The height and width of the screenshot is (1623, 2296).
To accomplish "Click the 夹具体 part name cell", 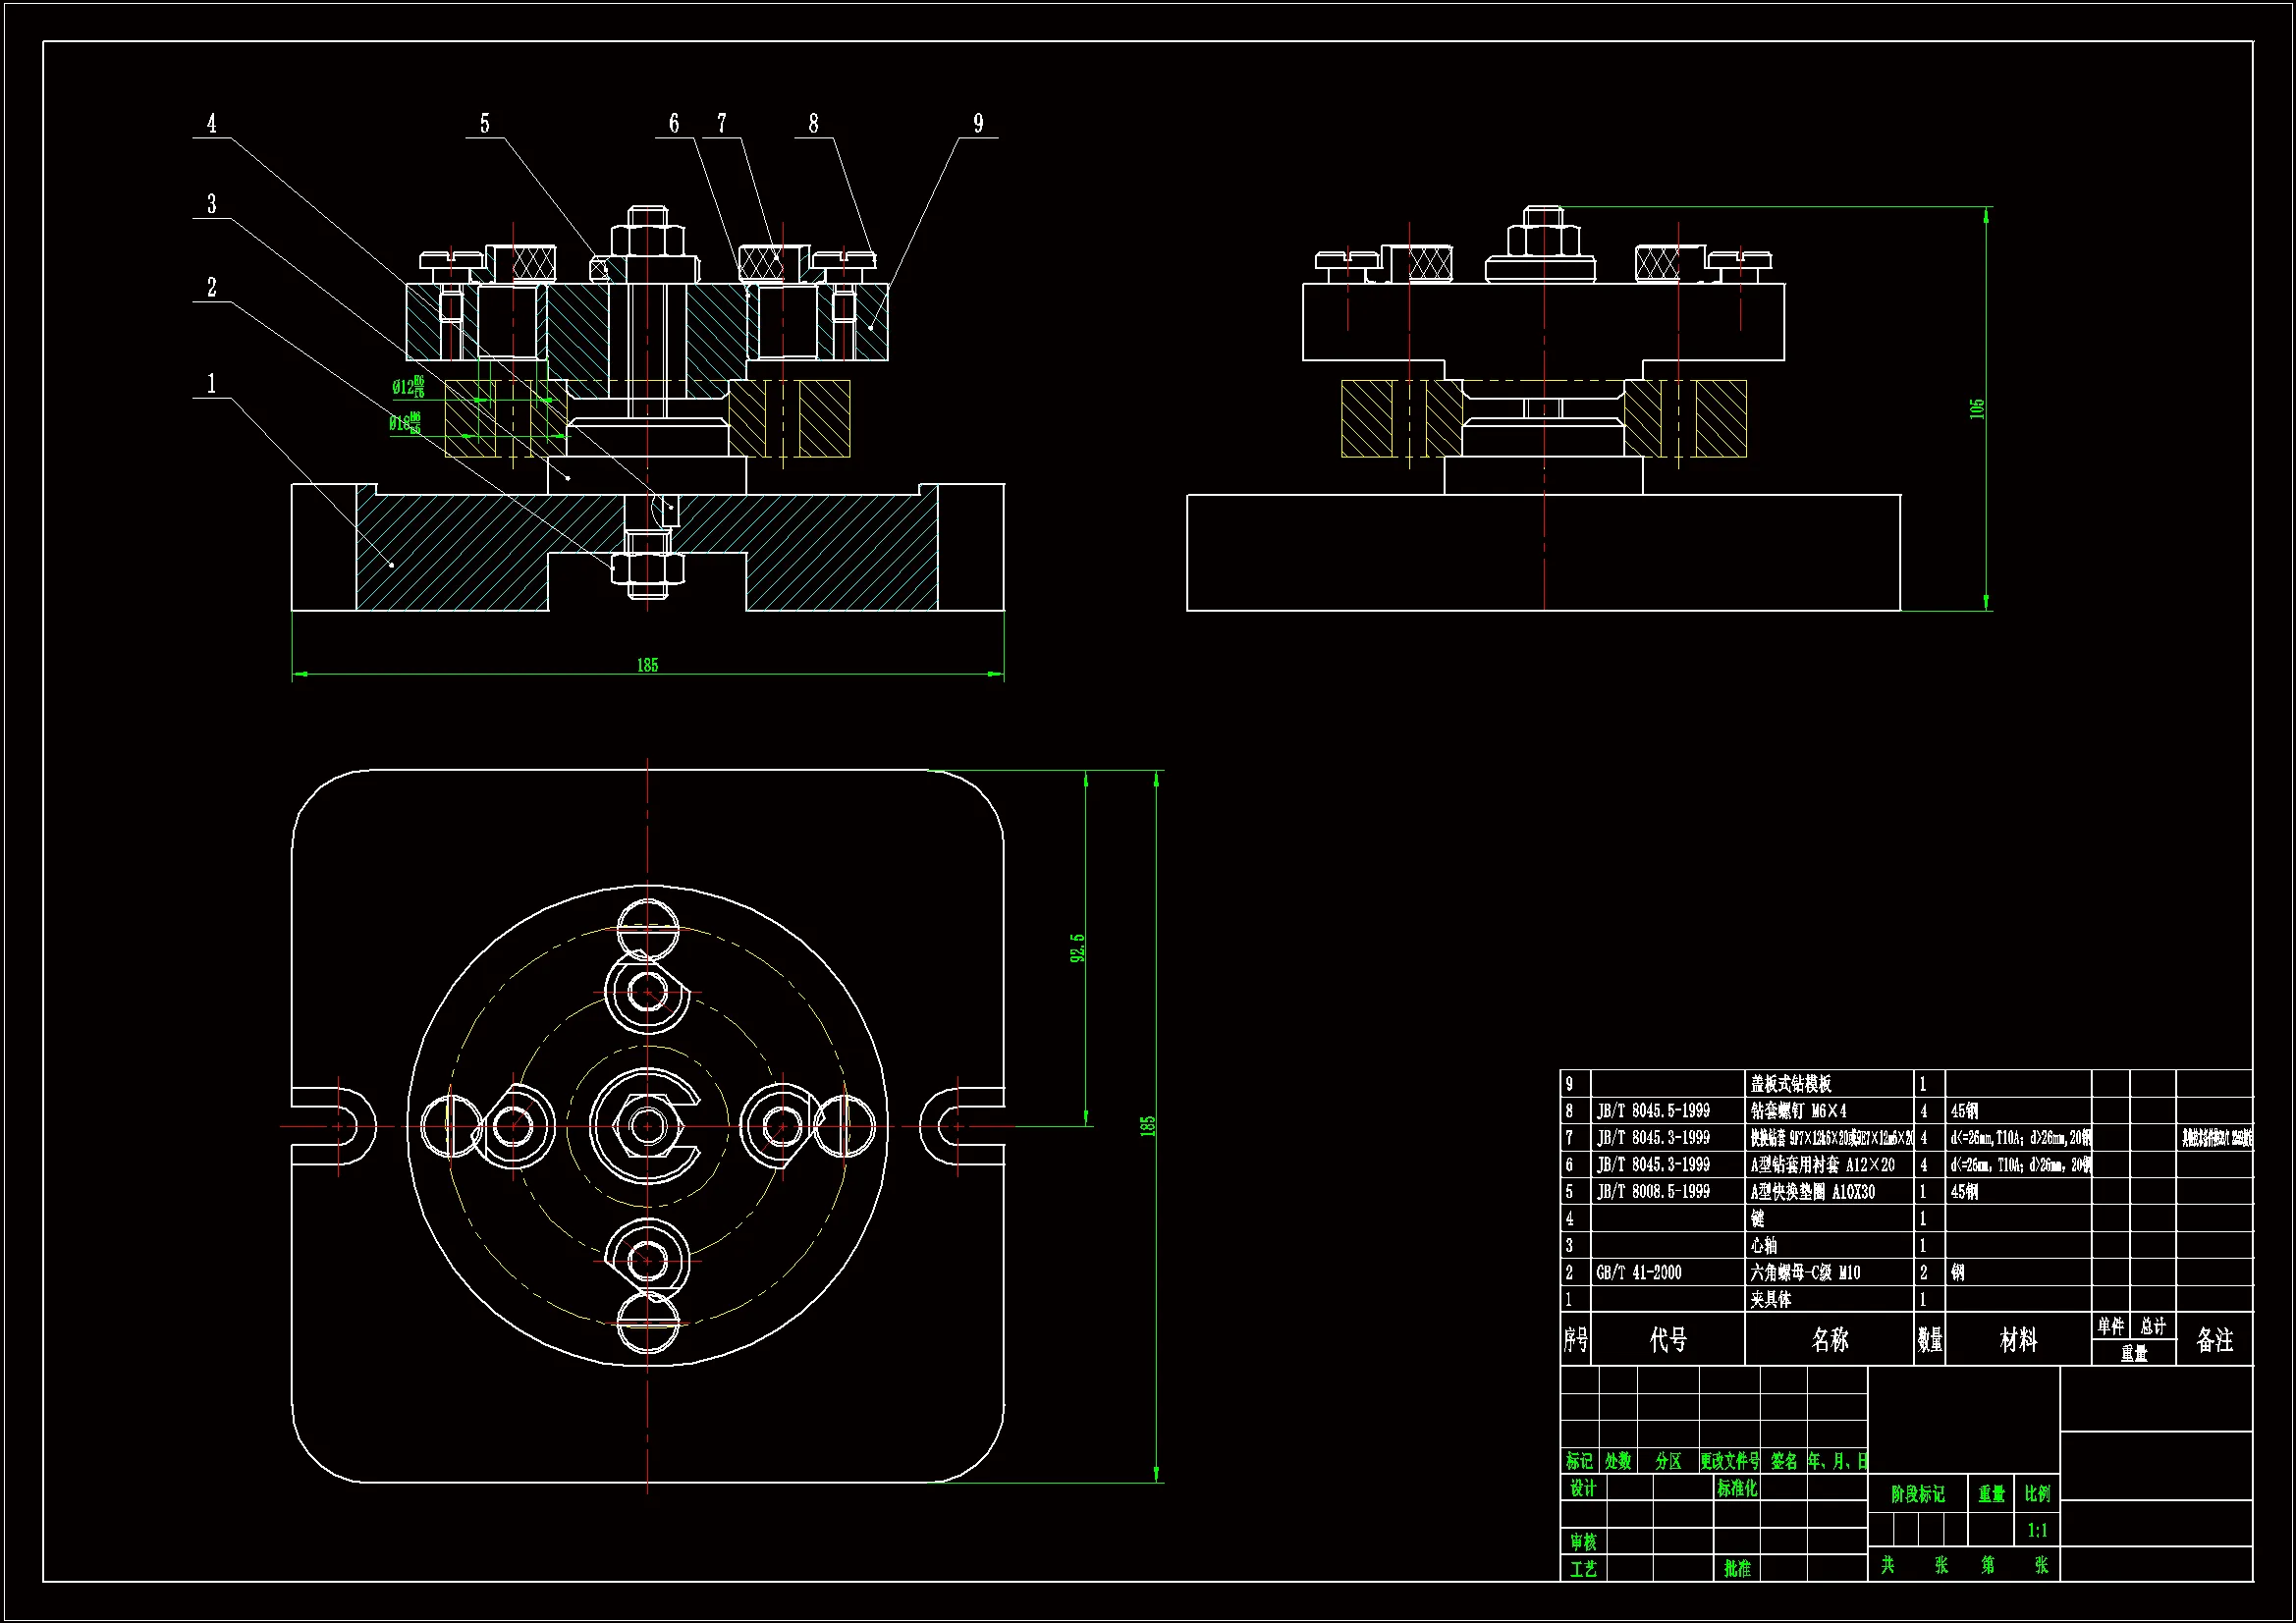I will point(1770,1299).
